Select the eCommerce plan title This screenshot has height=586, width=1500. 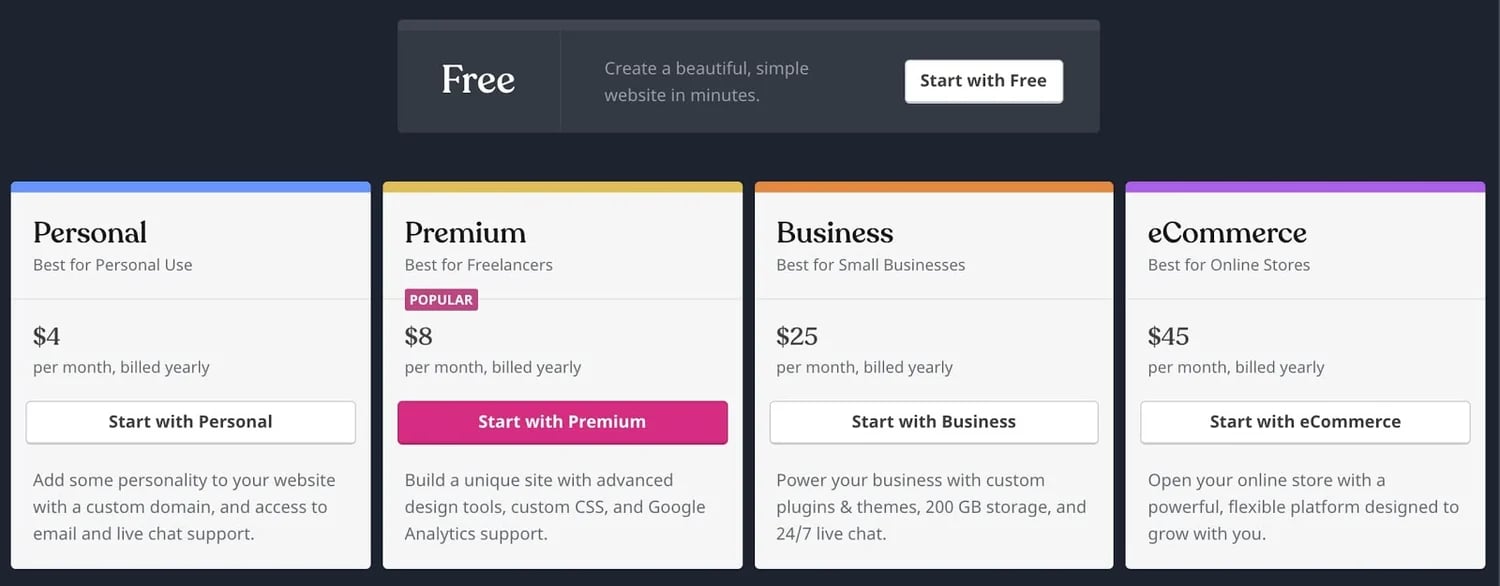tap(1227, 233)
